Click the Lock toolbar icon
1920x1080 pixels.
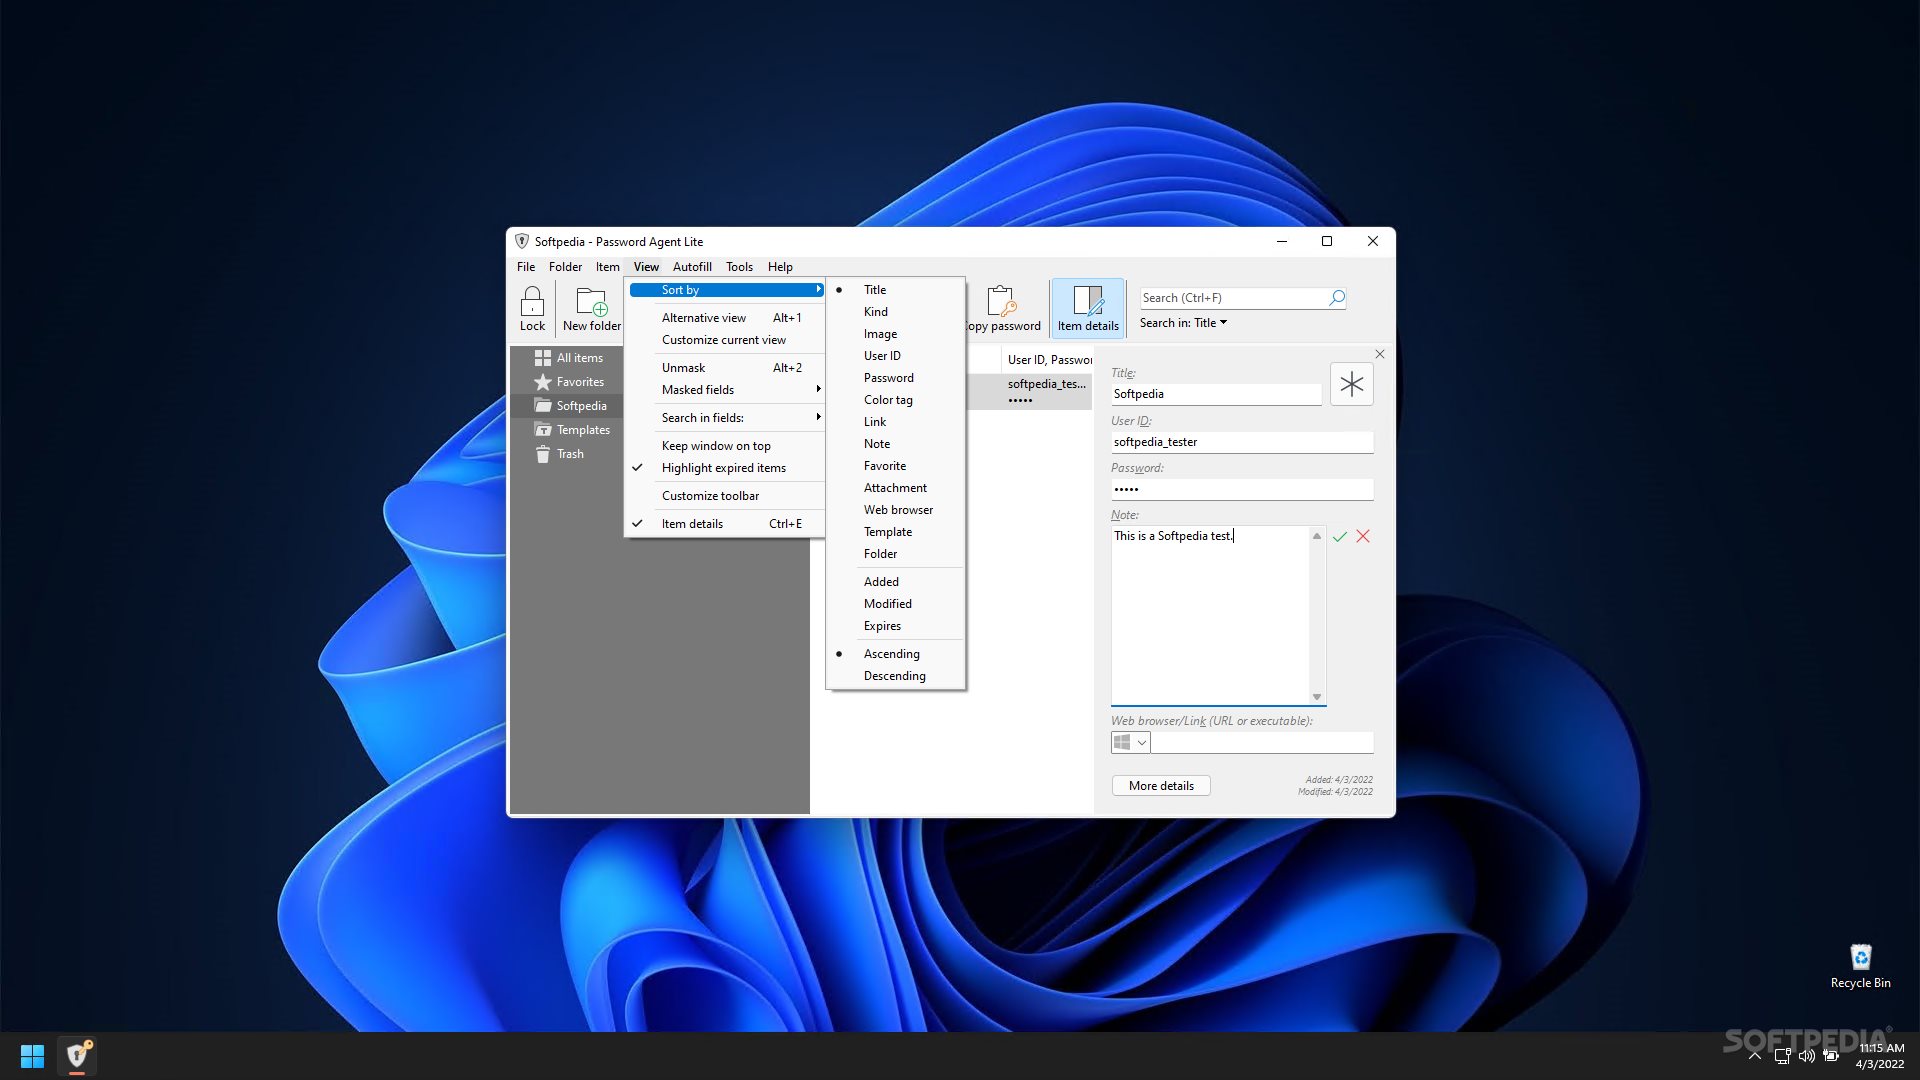pyautogui.click(x=532, y=308)
